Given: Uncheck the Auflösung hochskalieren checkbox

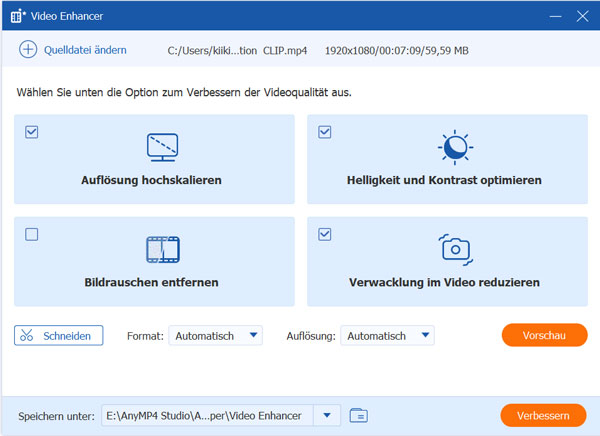Looking at the screenshot, I should pos(31,132).
